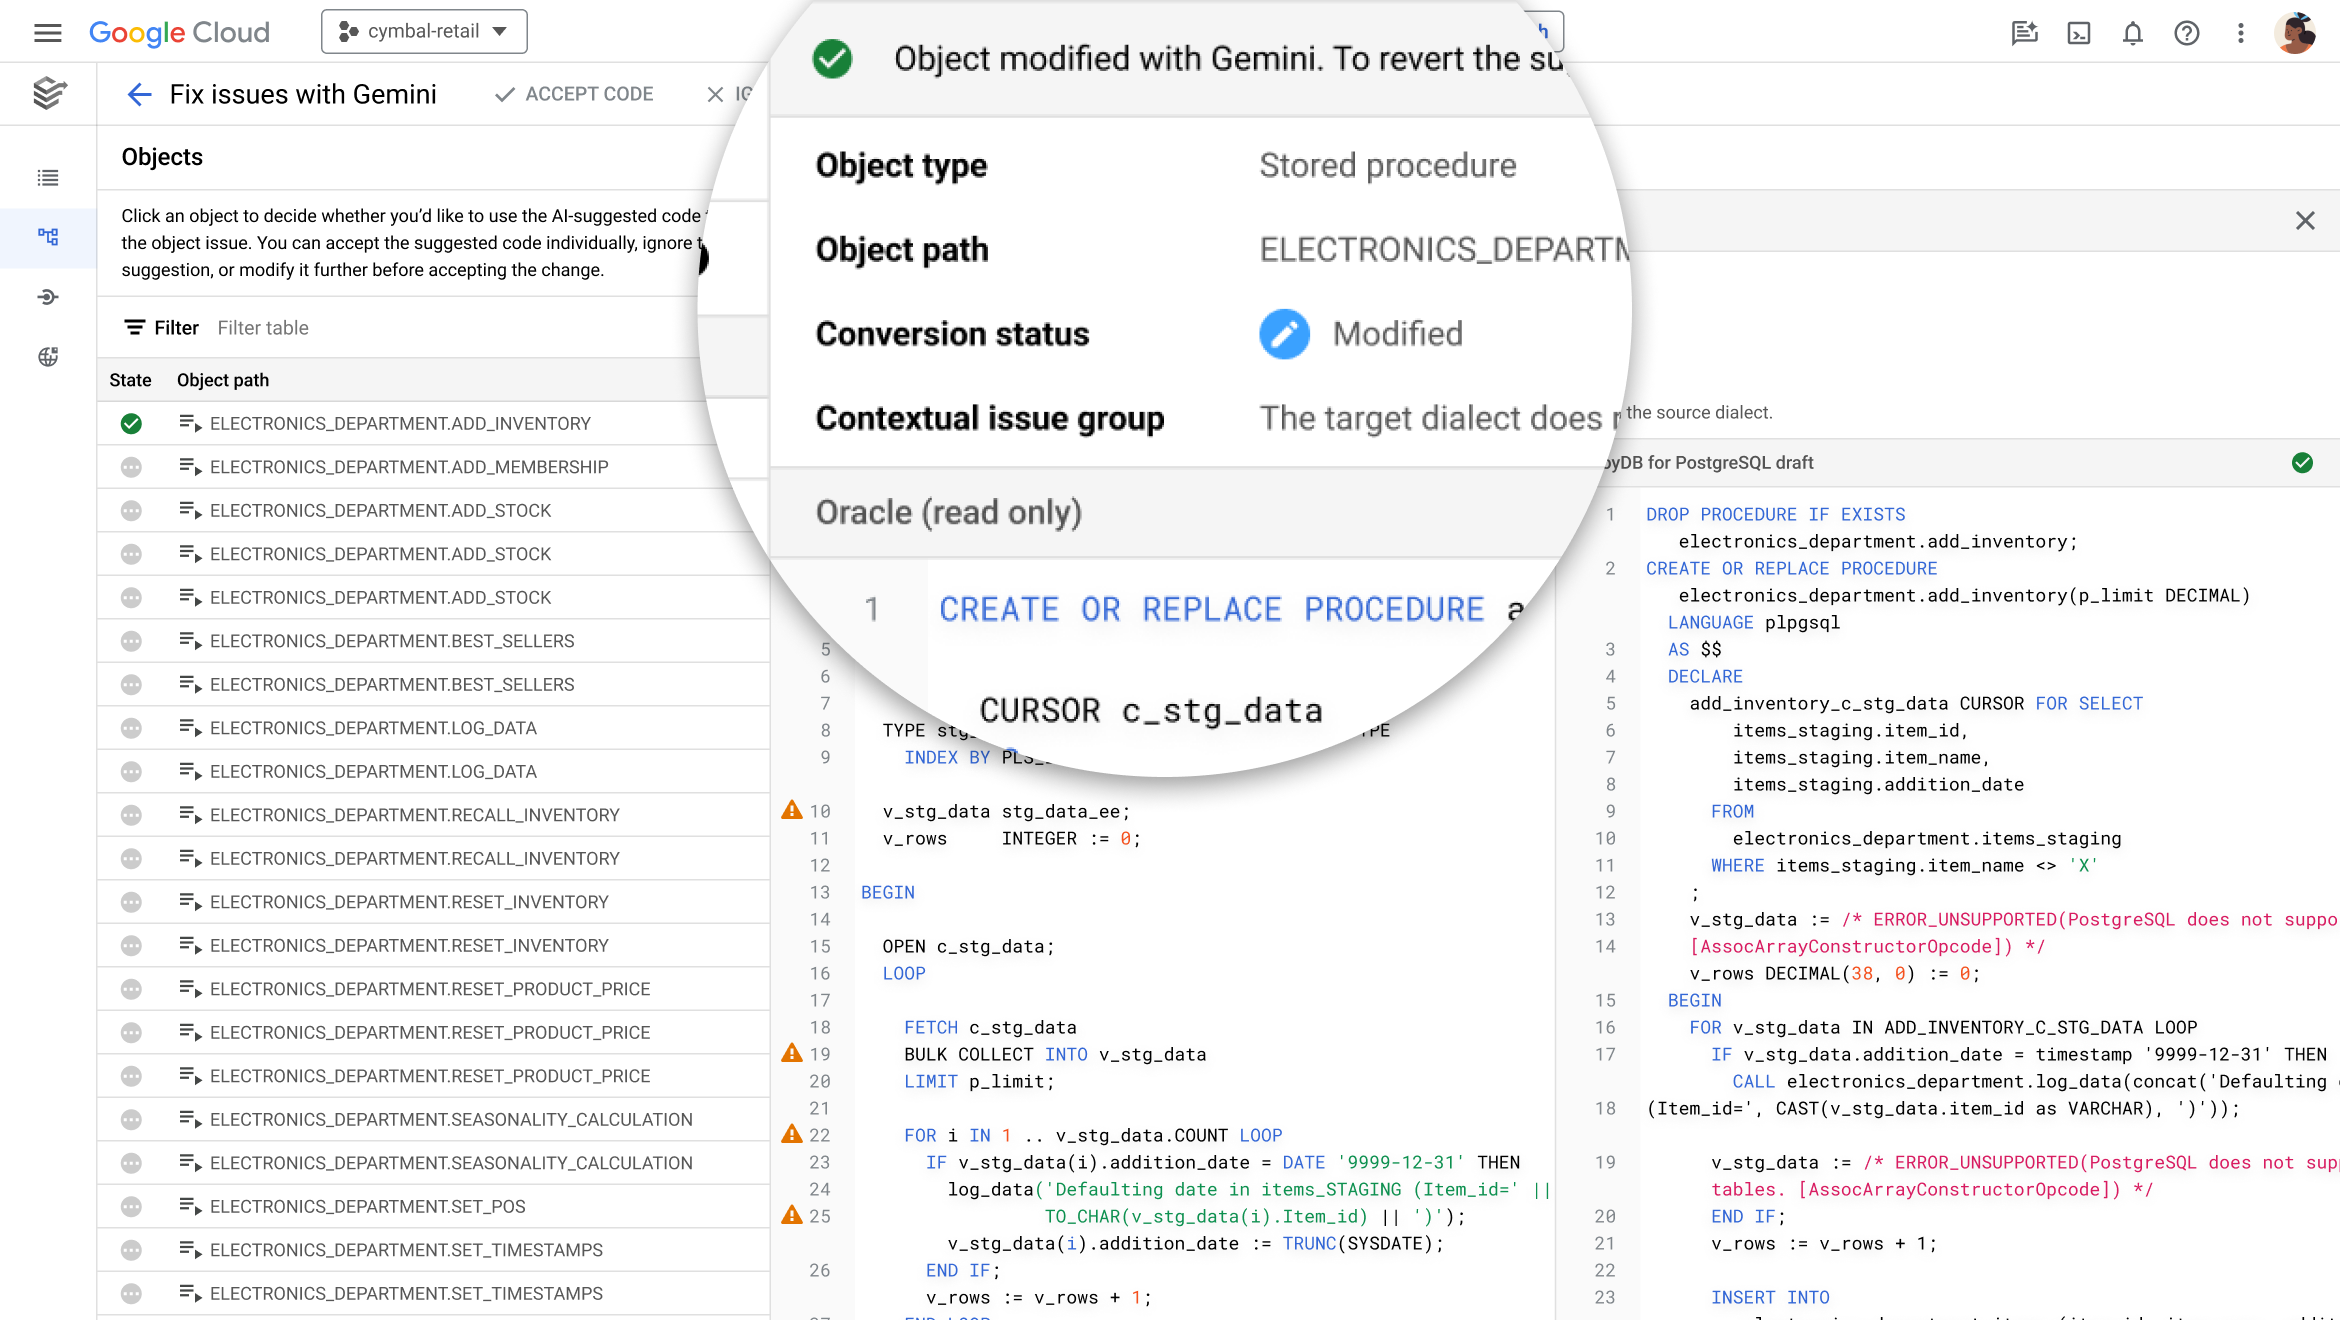
Task: Open the Cloud Shell terminal icon
Action: pyautogui.click(x=2078, y=33)
